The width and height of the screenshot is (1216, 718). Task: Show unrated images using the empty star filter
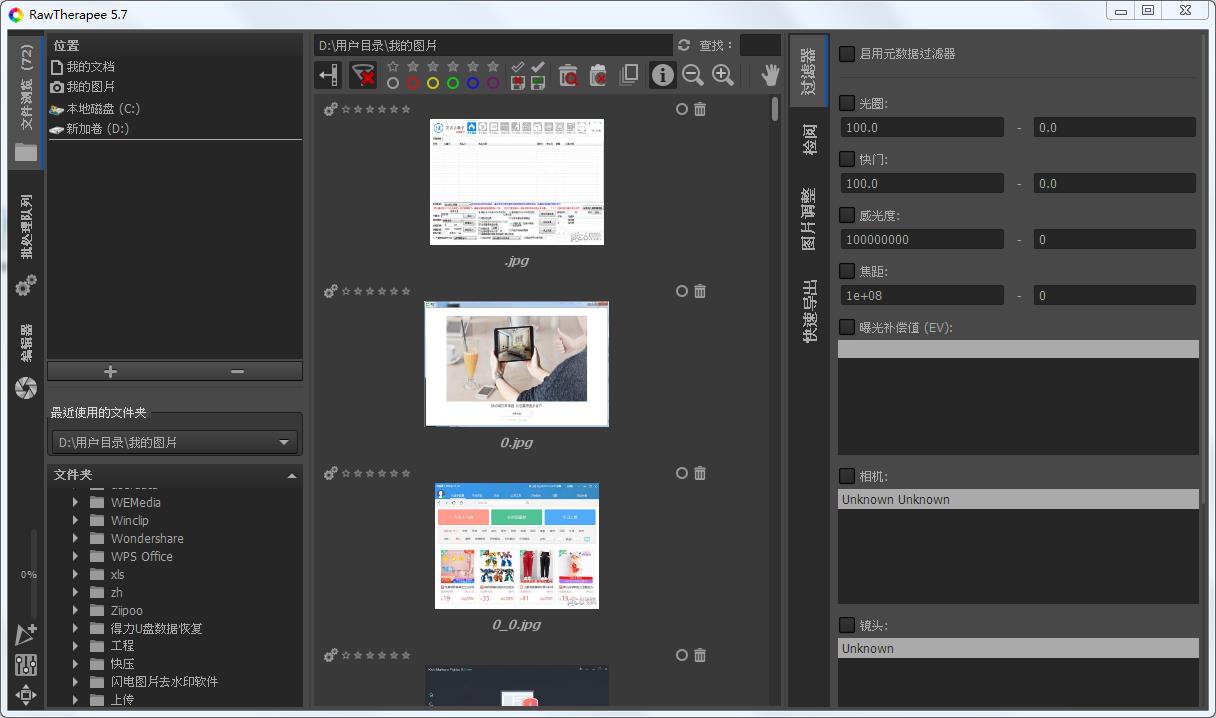tap(393, 66)
